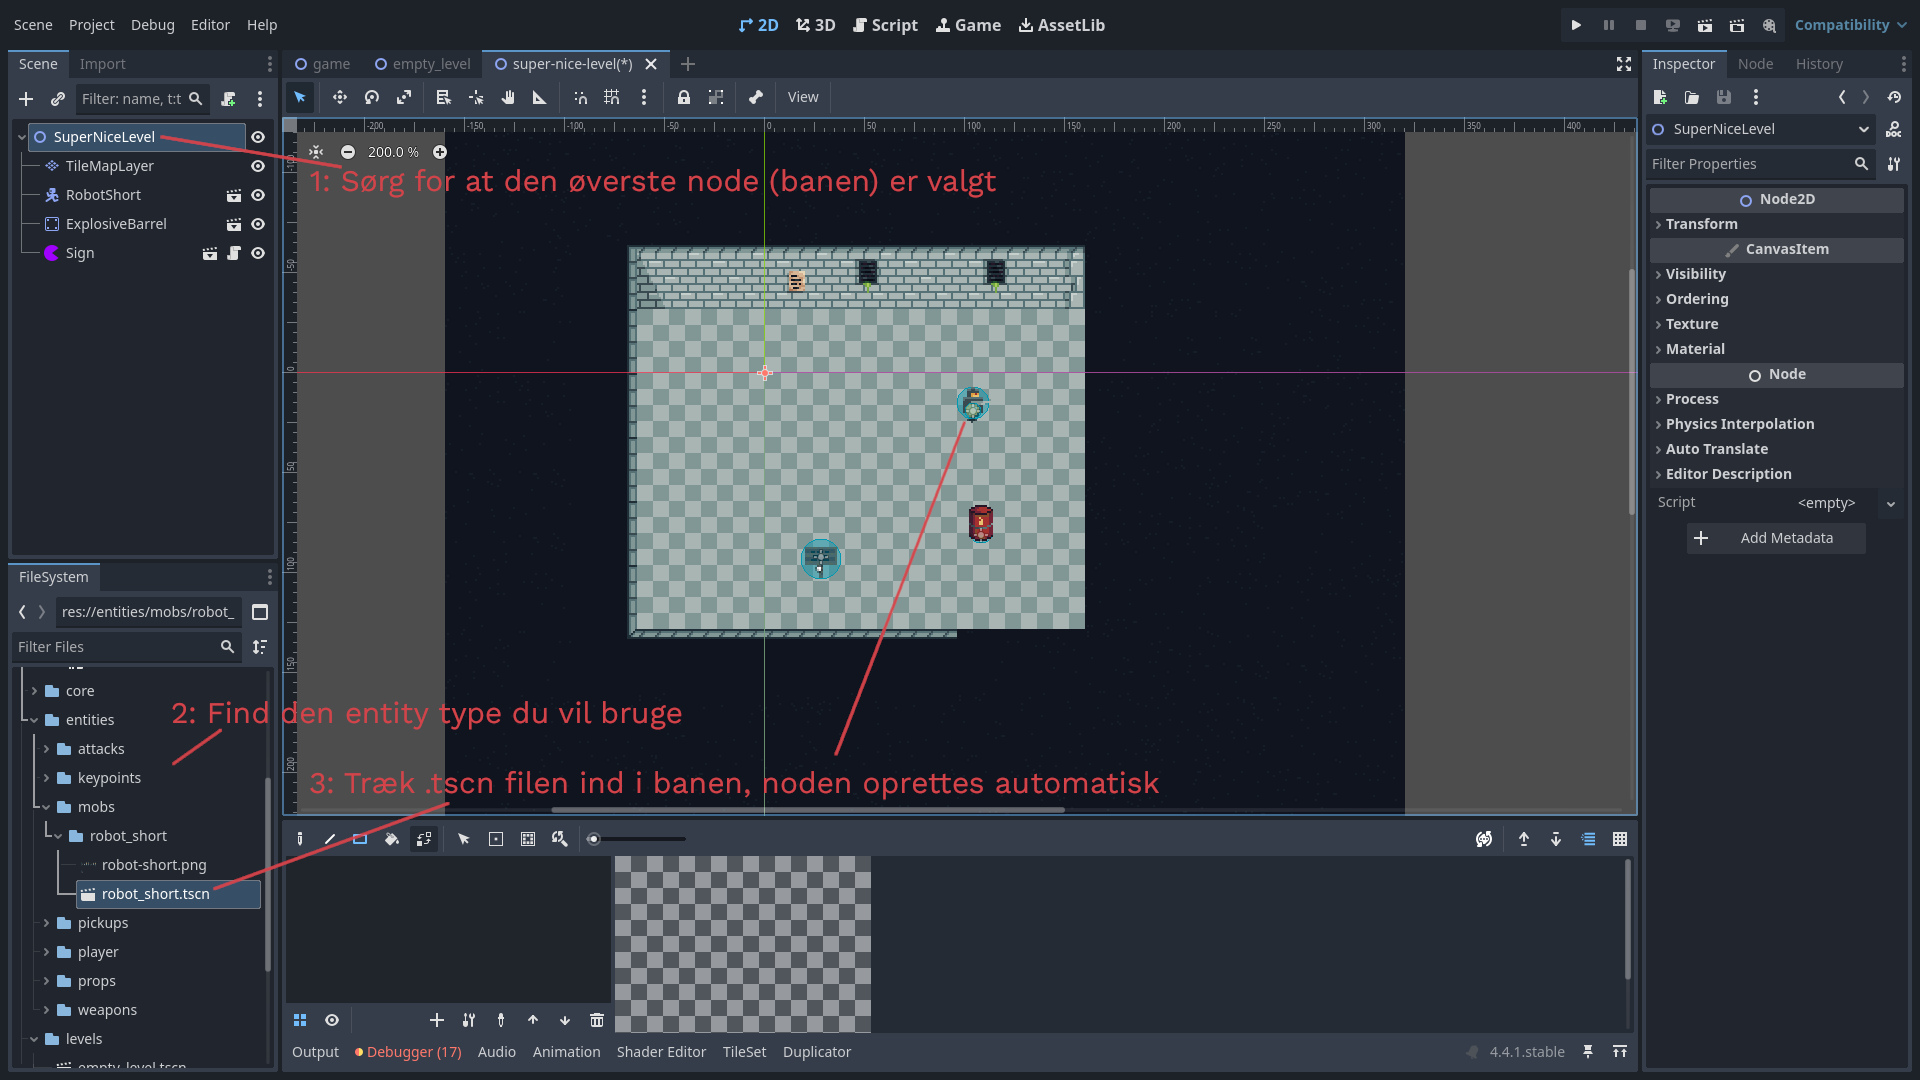Image resolution: width=1920 pixels, height=1080 pixels.
Task: Expand the pickups folder
Action: pos(46,923)
